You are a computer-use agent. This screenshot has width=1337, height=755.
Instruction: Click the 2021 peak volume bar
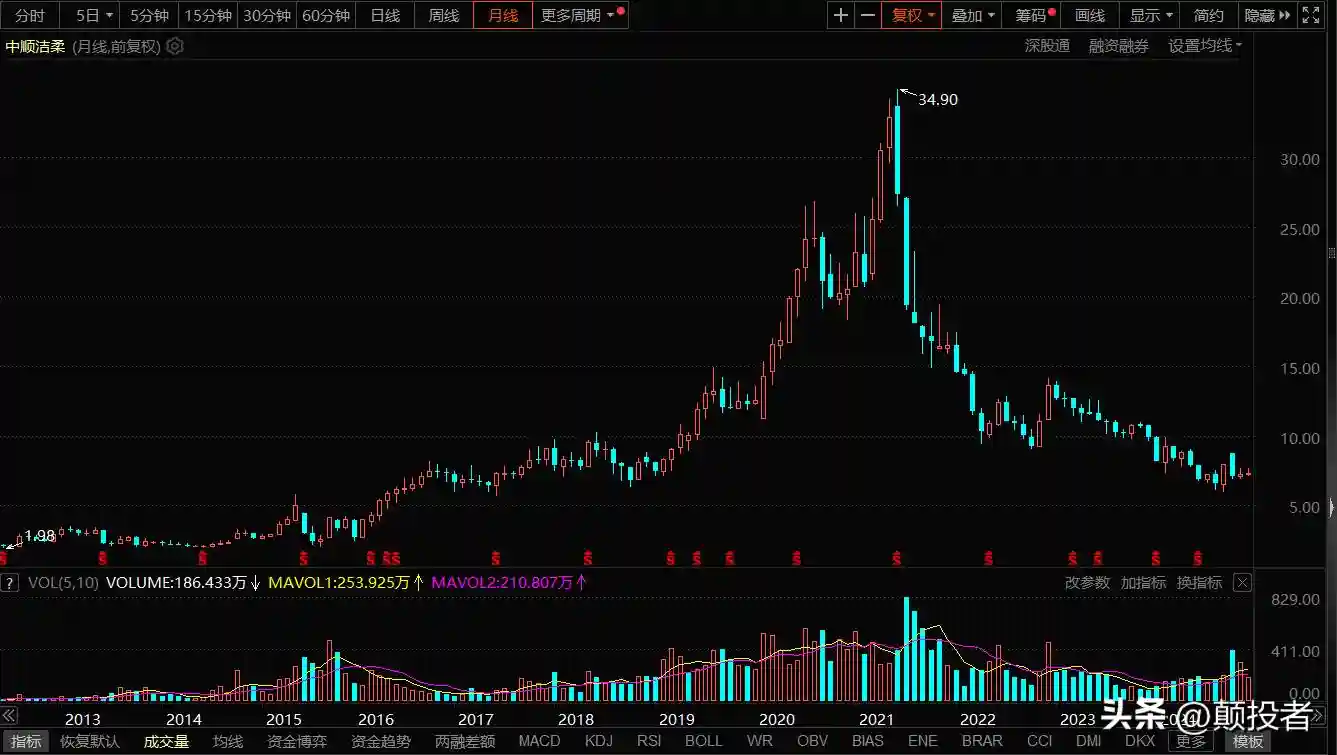coord(906,650)
